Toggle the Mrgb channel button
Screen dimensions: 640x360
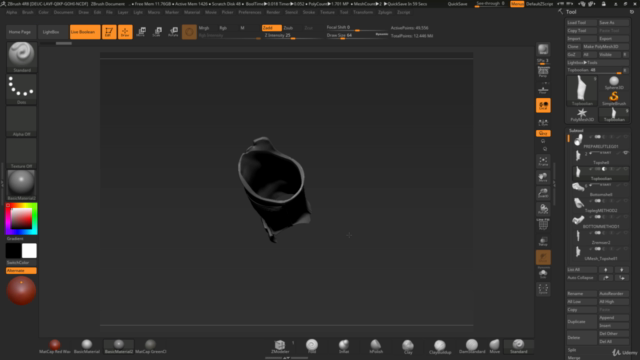pyautogui.click(x=204, y=28)
